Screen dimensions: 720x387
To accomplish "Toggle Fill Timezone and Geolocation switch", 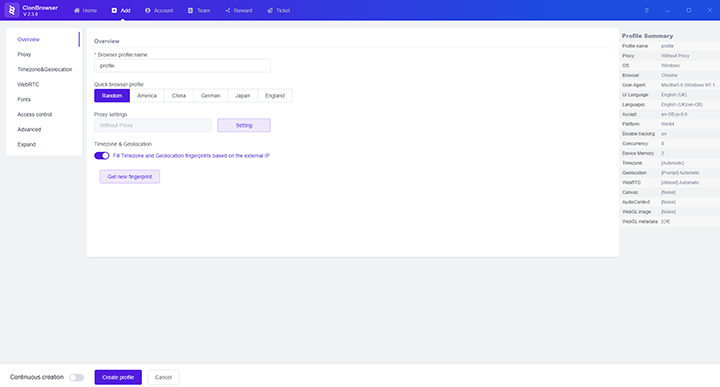I will click(101, 156).
